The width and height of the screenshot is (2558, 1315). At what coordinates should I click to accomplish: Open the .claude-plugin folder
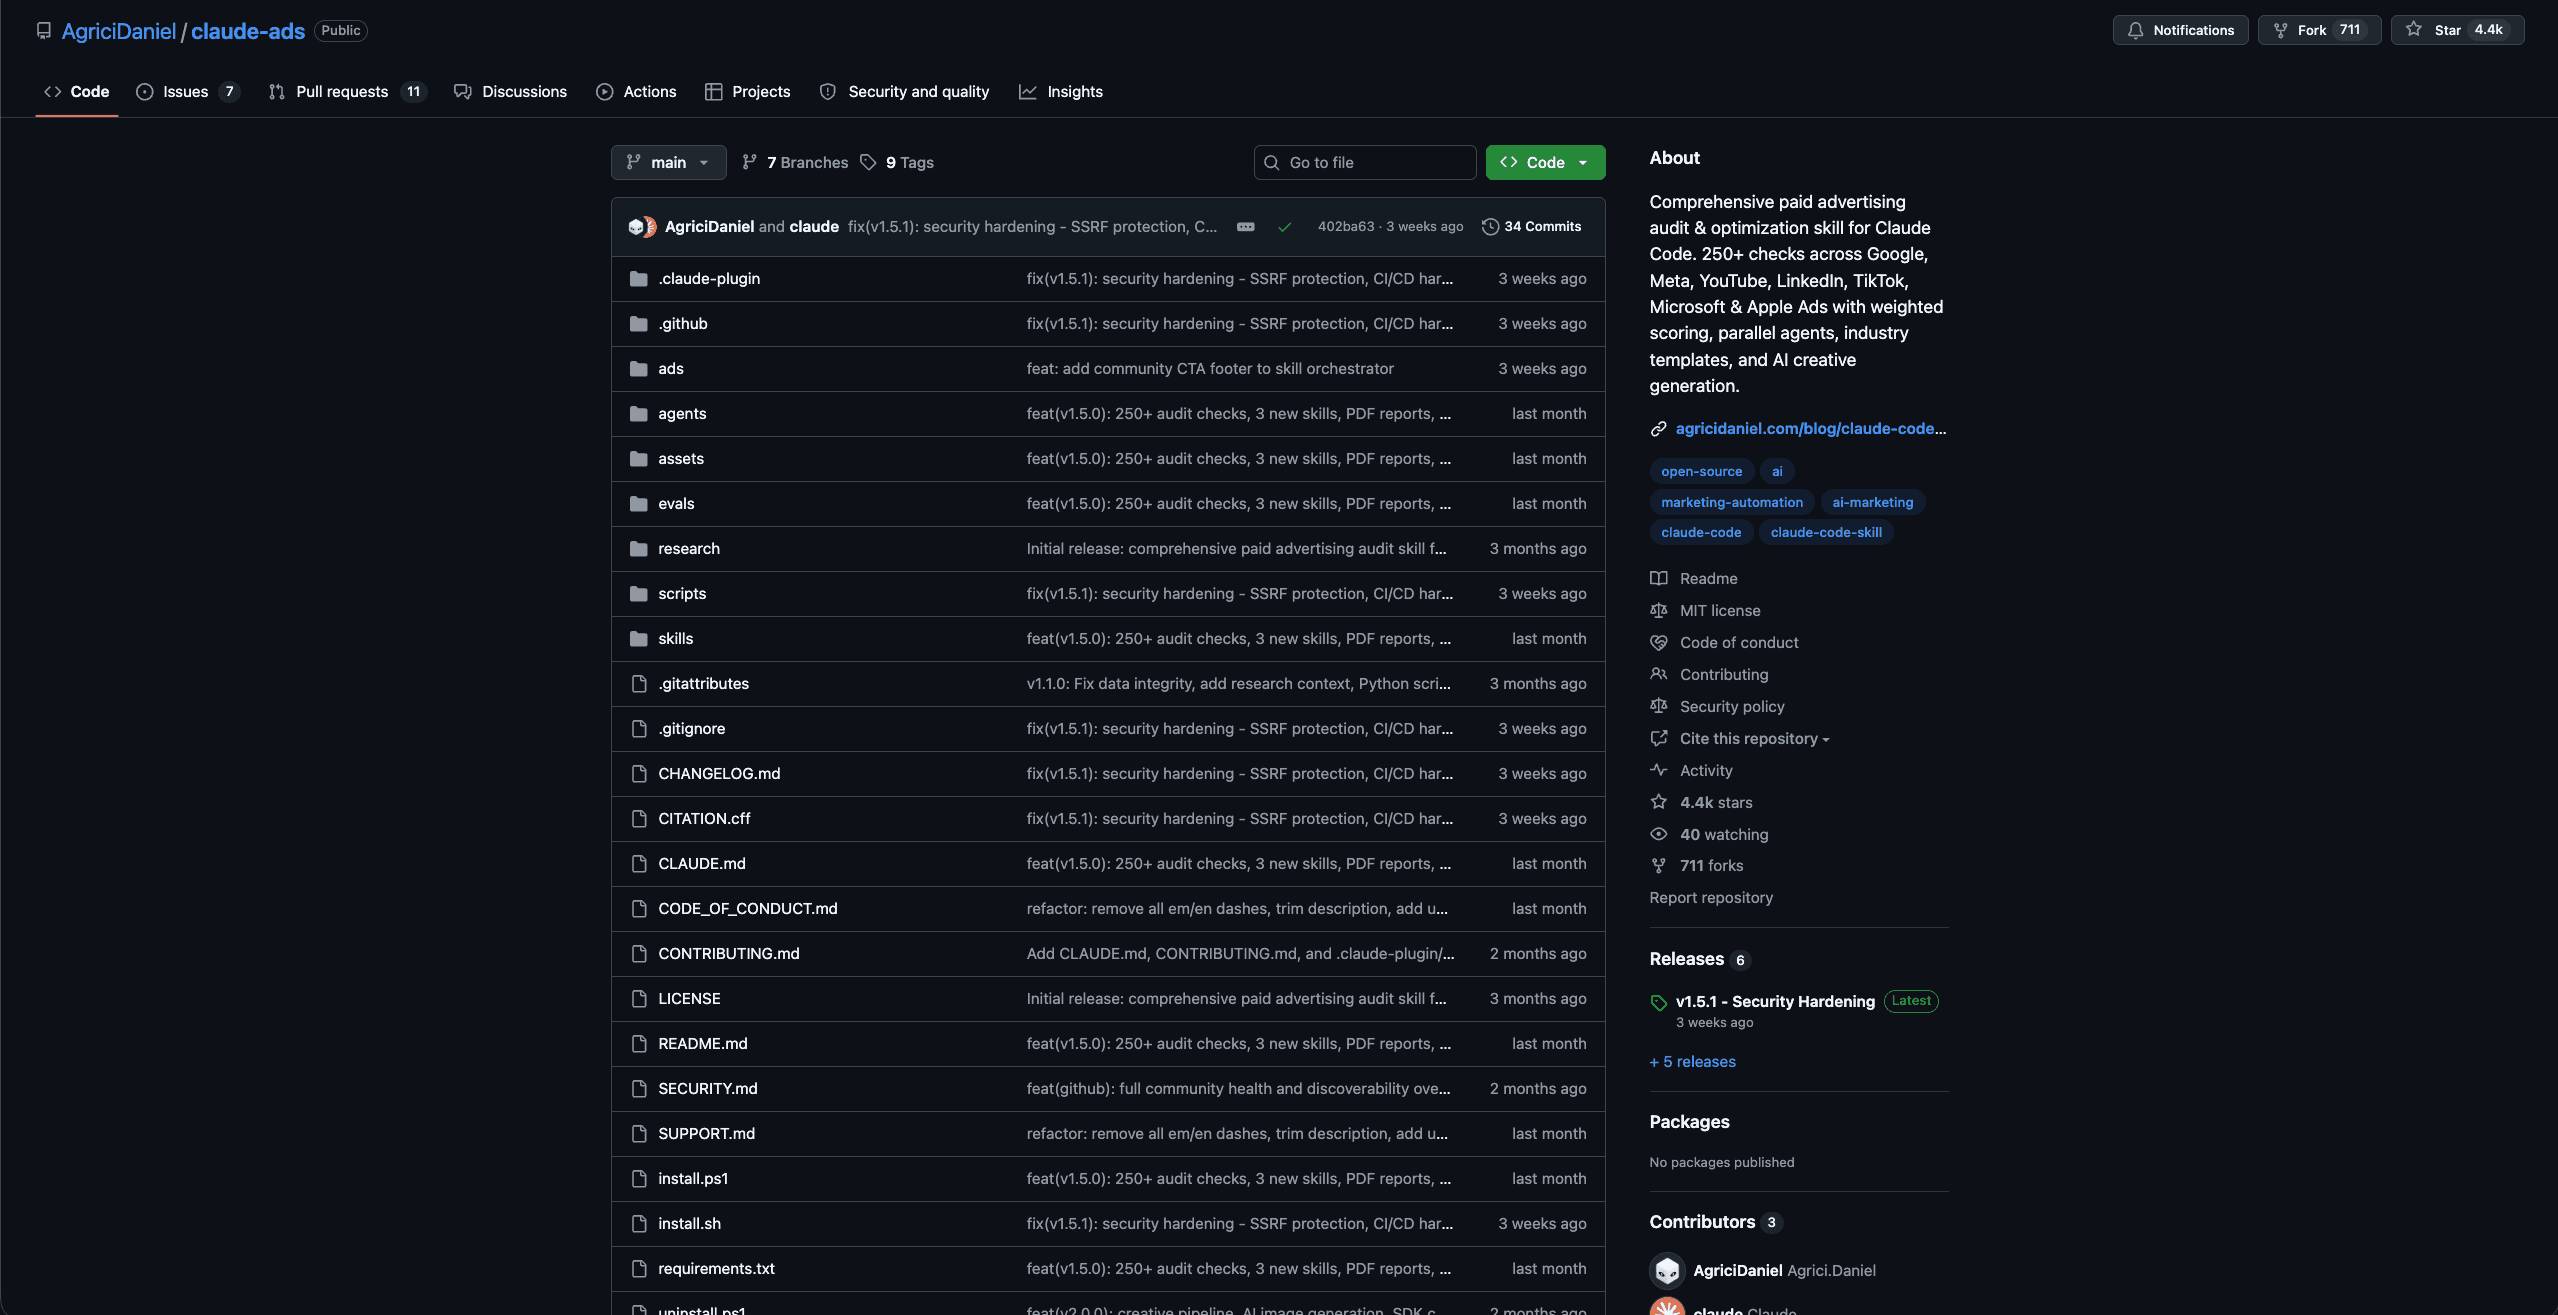point(708,278)
